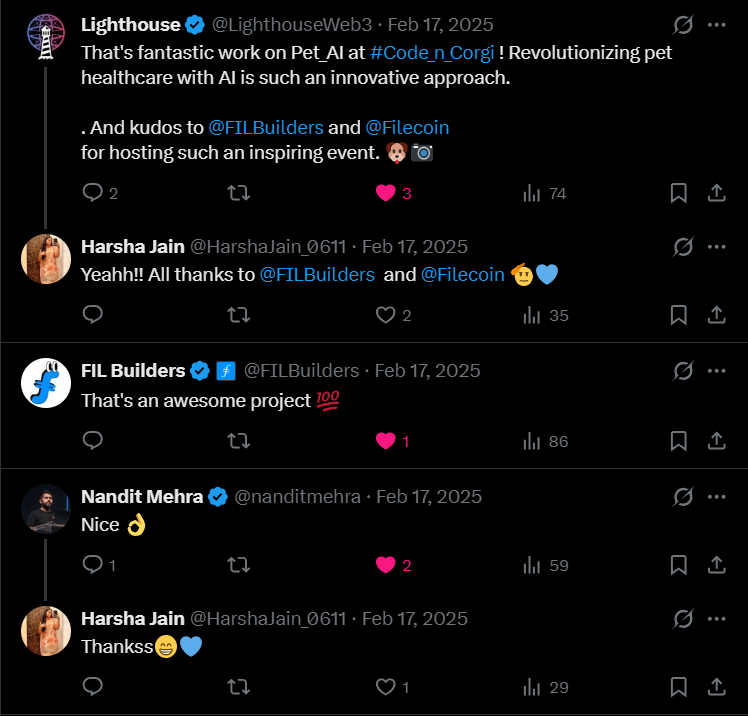Reply to Harsha Jain's Thankss tweet
The image size is (748, 716).
point(93,687)
